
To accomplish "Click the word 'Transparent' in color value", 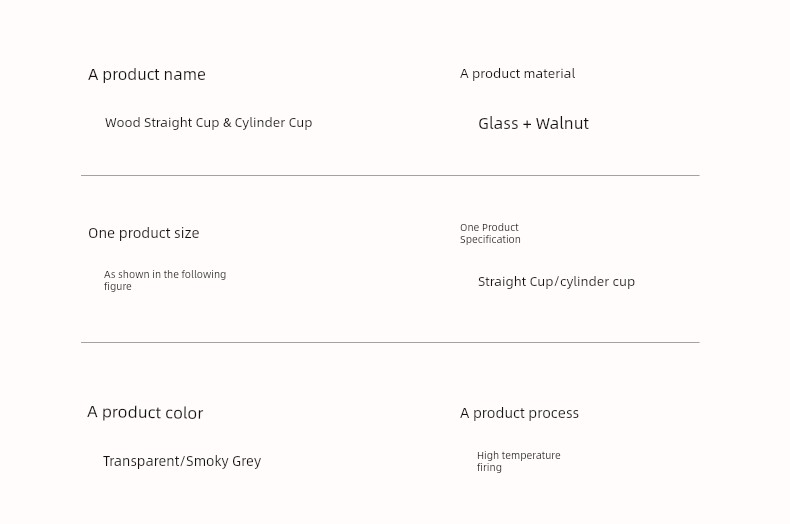I will point(142,461).
